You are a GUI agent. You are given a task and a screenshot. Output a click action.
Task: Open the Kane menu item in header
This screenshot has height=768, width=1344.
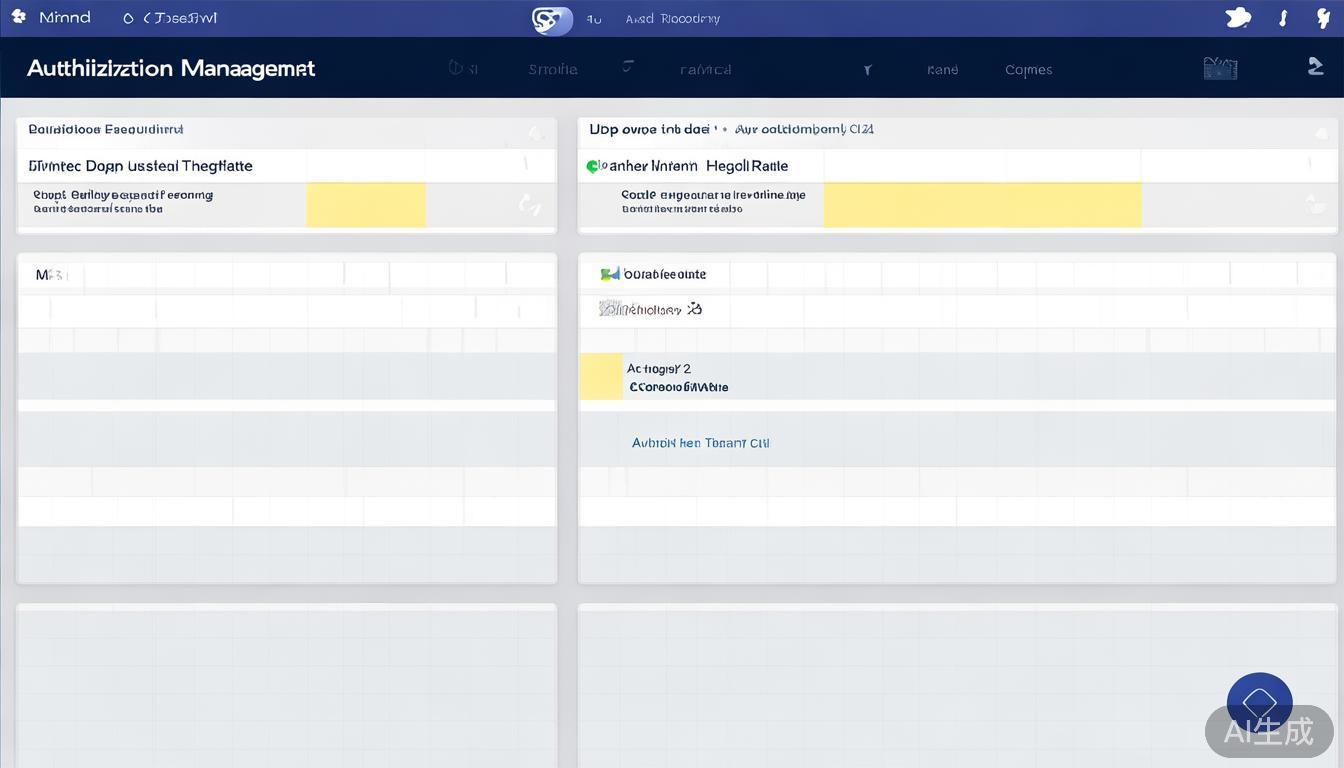(x=942, y=70)
